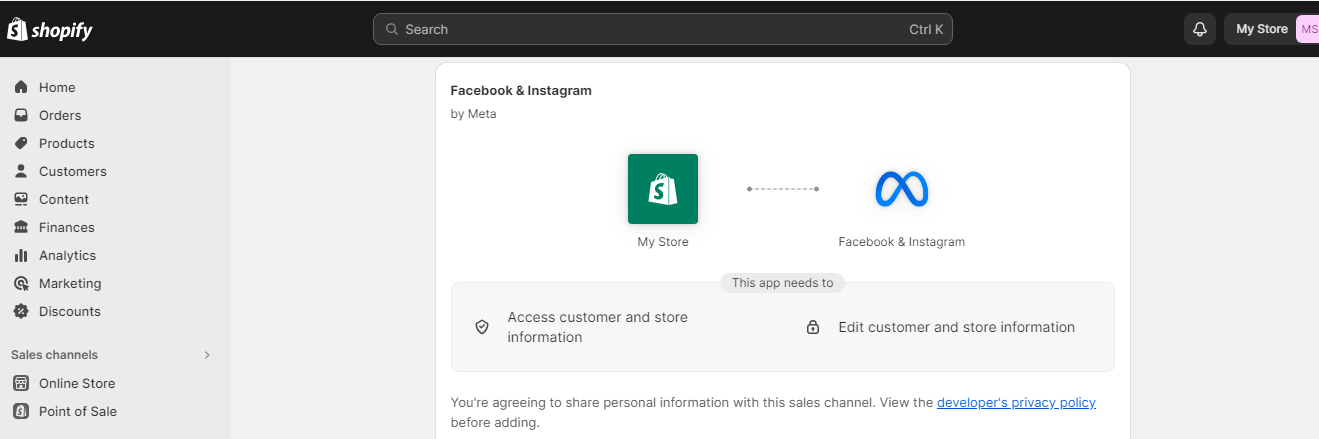Open the developer's privacy policy link

point(1016,403)
